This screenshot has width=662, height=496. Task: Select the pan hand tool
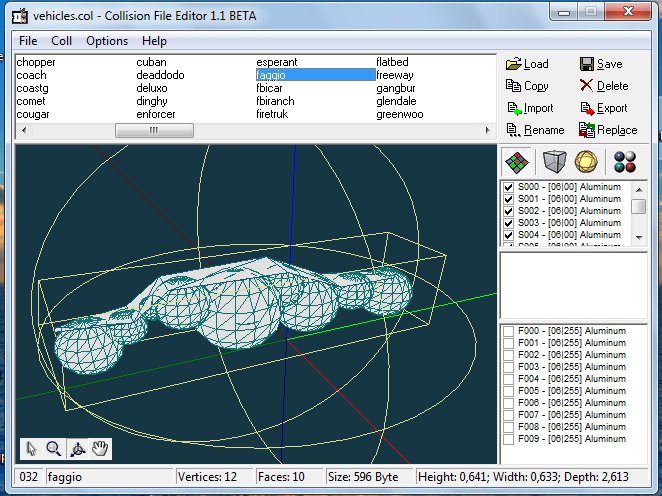point(100,448)
